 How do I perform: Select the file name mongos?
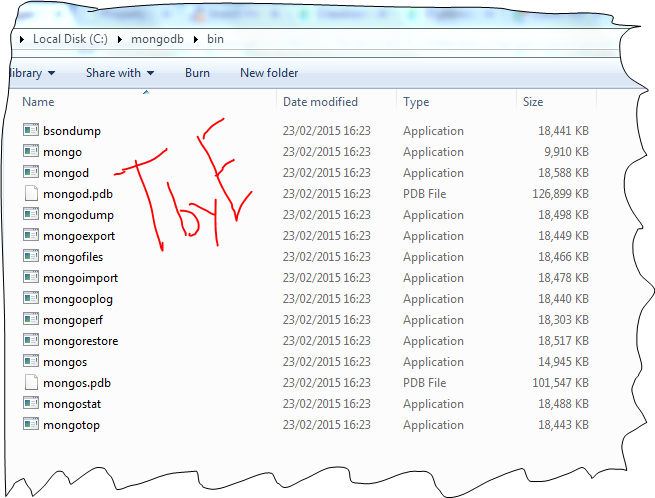coord(65,362)
